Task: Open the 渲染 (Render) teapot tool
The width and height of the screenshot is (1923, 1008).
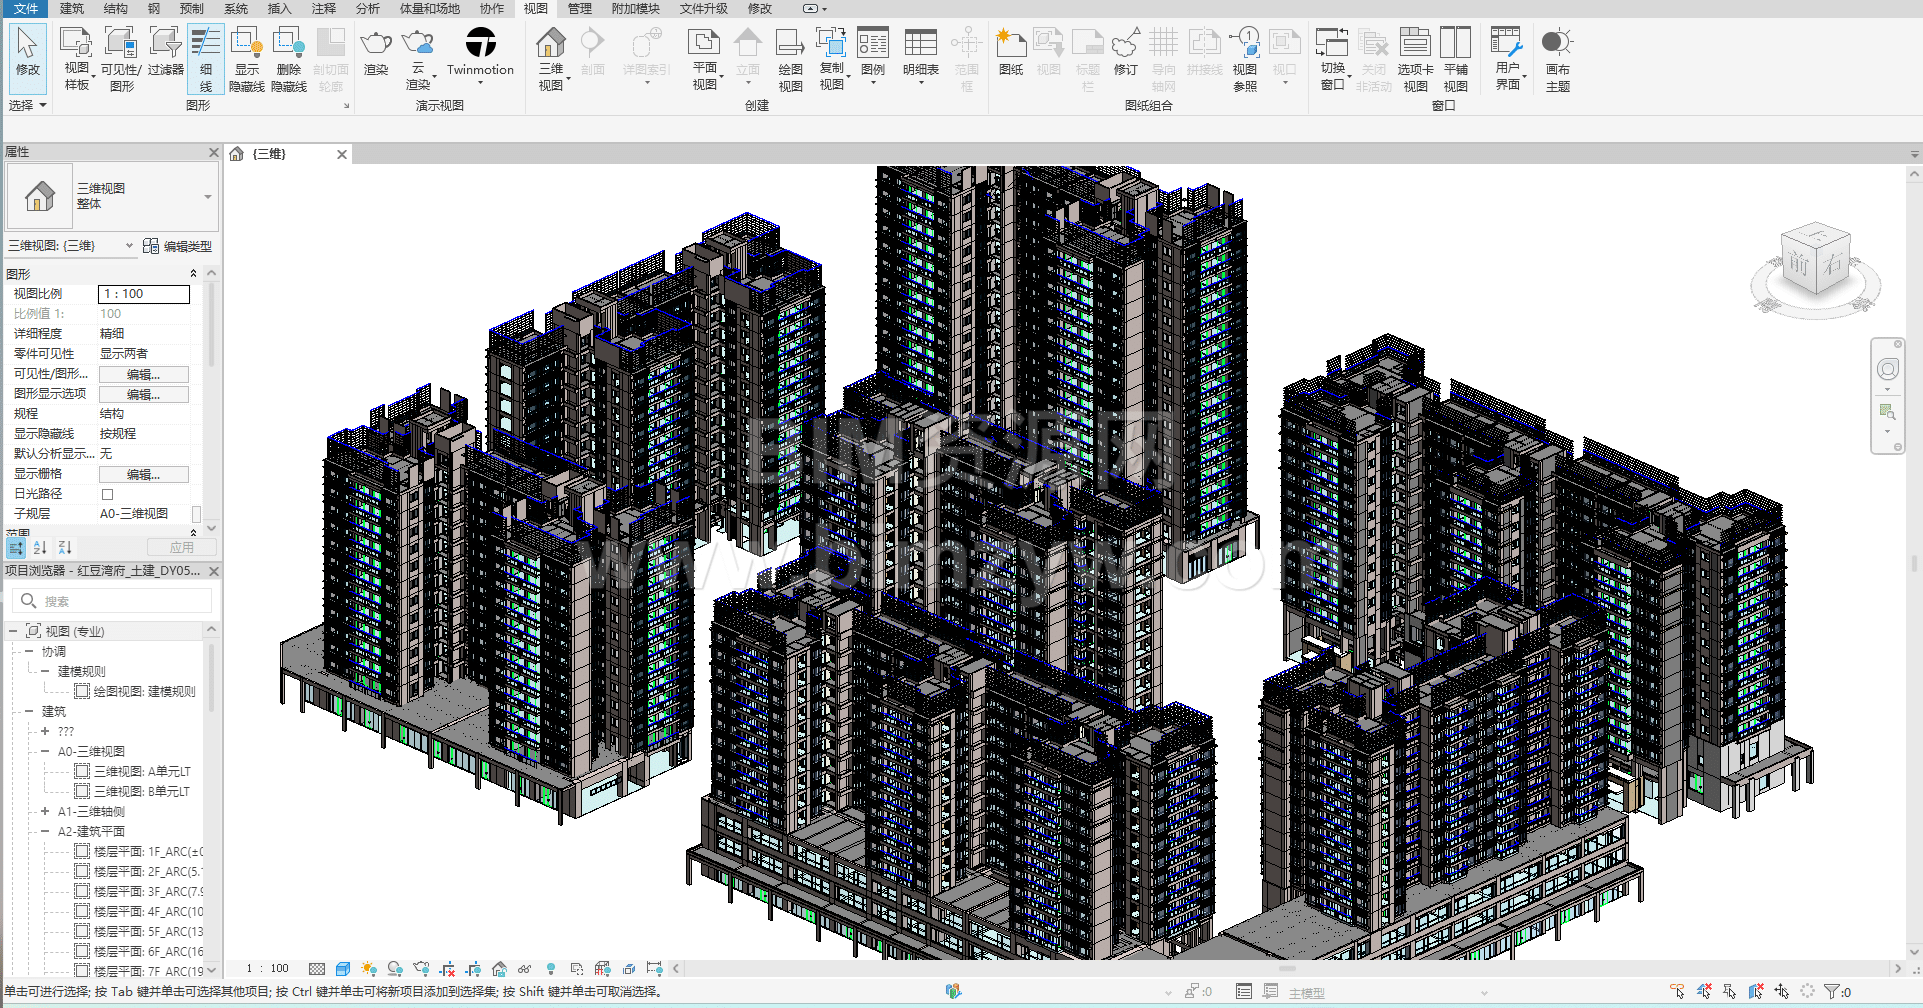Action: [x=376, y=46]
